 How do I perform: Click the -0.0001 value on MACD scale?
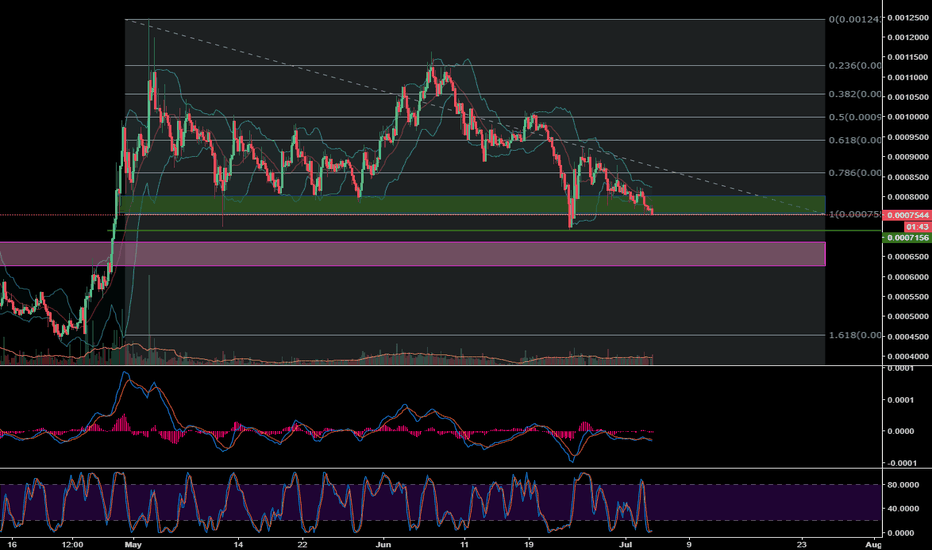click(x=902, y=463)
